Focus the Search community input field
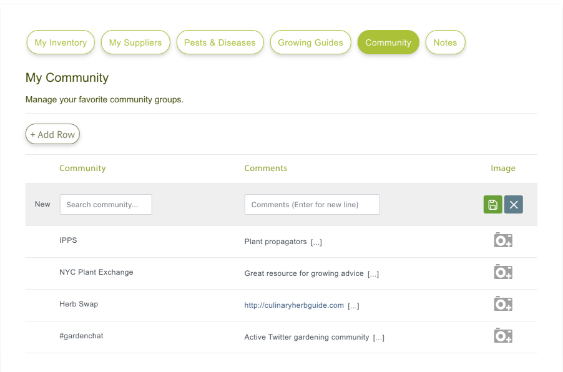 click(106, 205)
